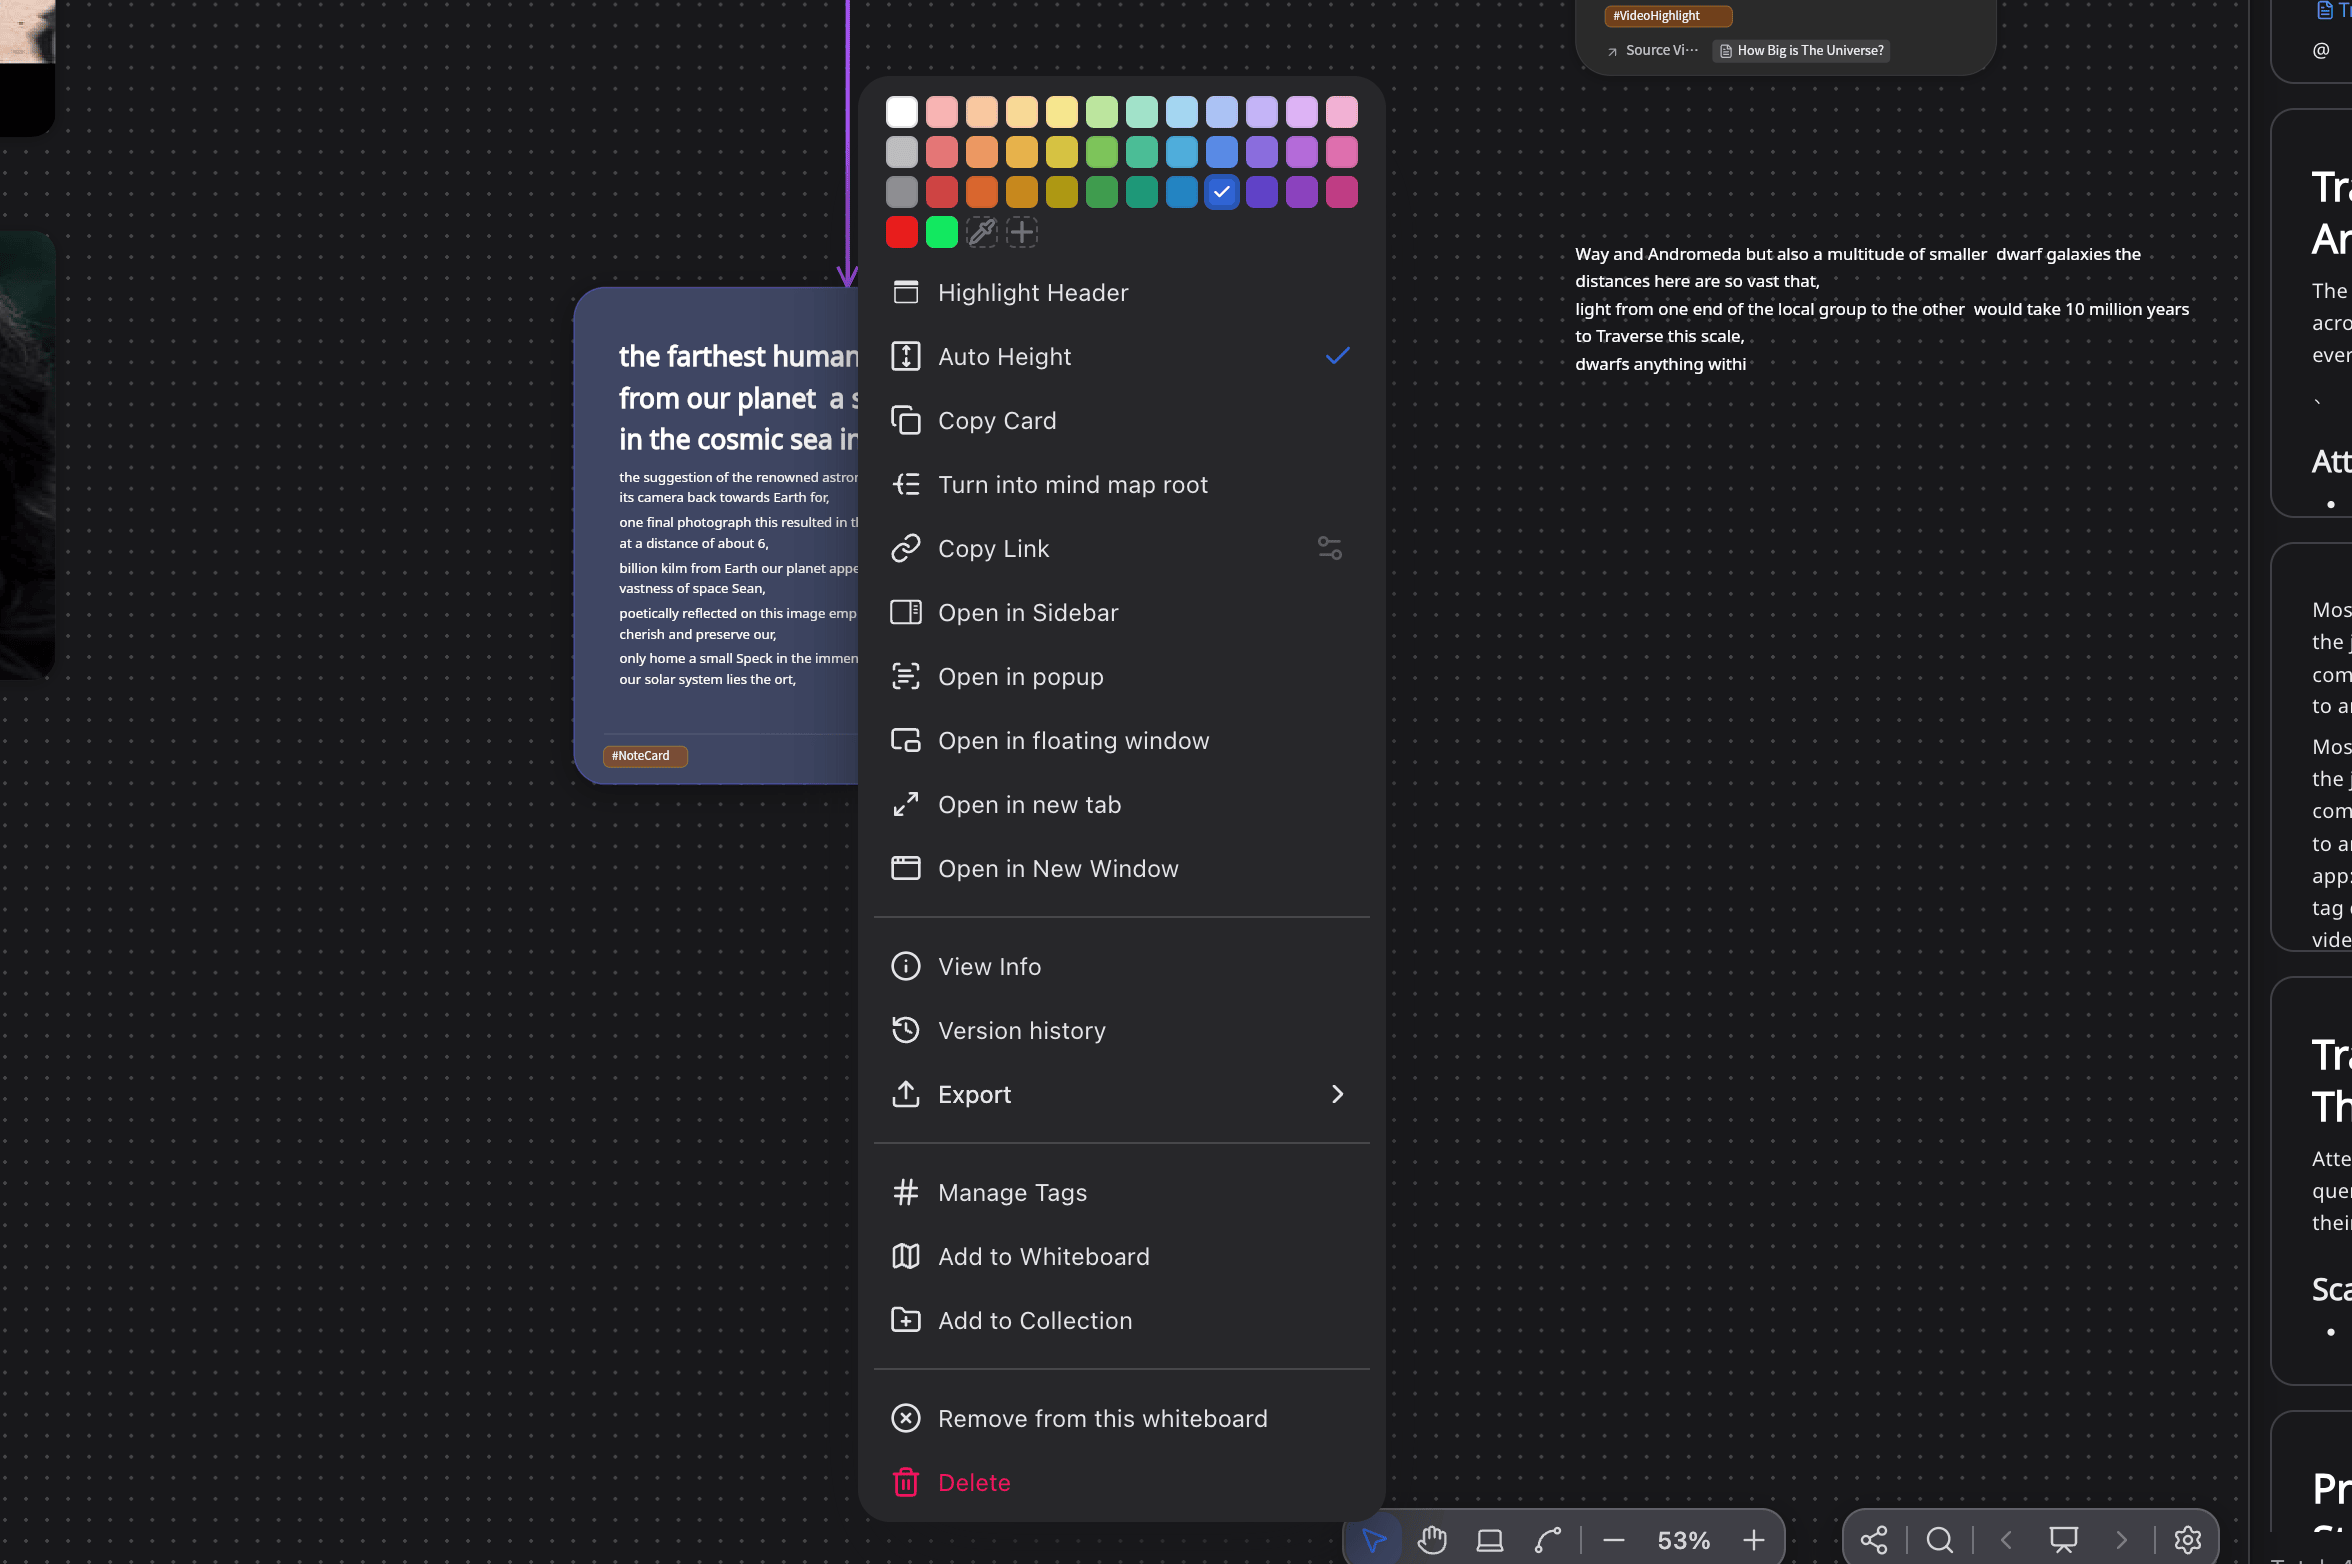This screenshot has height=1564, width=2352.
Task: Toggle Auto Height option
Action: [1122, 356]
